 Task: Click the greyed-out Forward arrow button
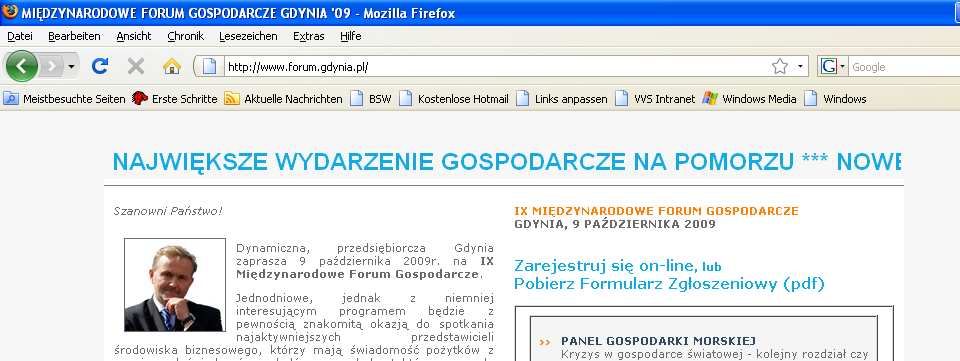[x=51, y=66]
